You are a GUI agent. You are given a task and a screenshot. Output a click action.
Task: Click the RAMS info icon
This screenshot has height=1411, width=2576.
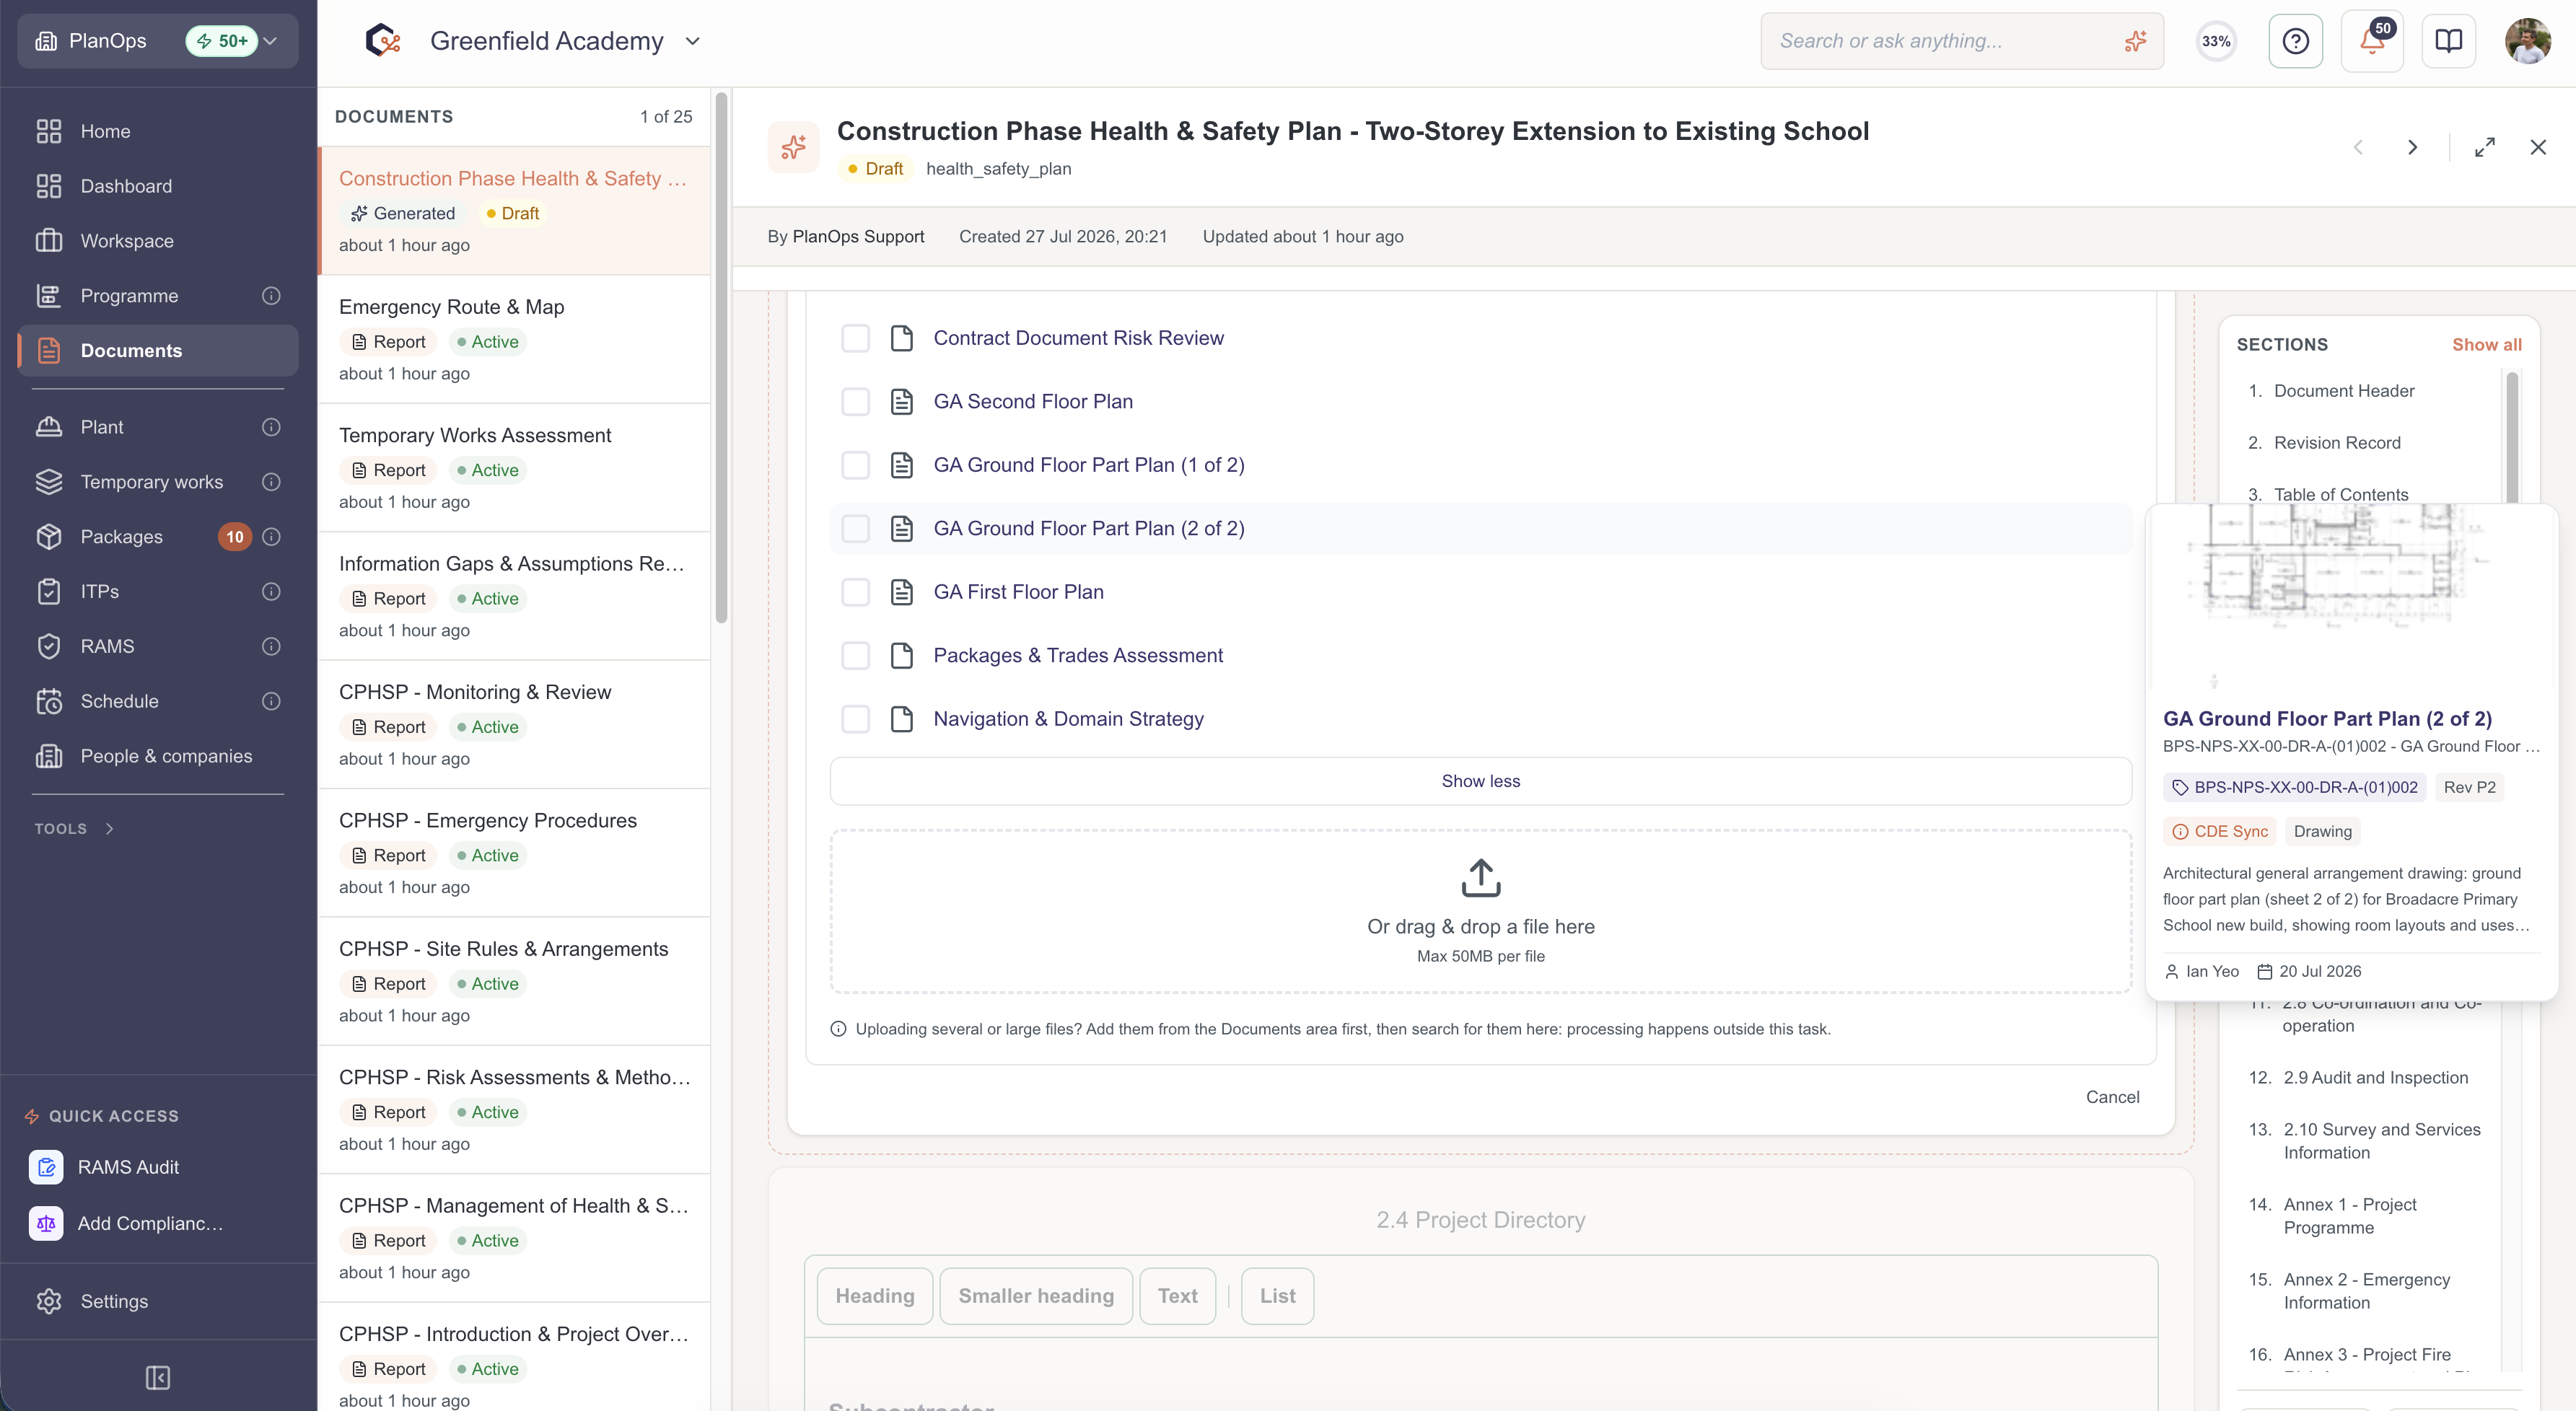tap(271, 647)
